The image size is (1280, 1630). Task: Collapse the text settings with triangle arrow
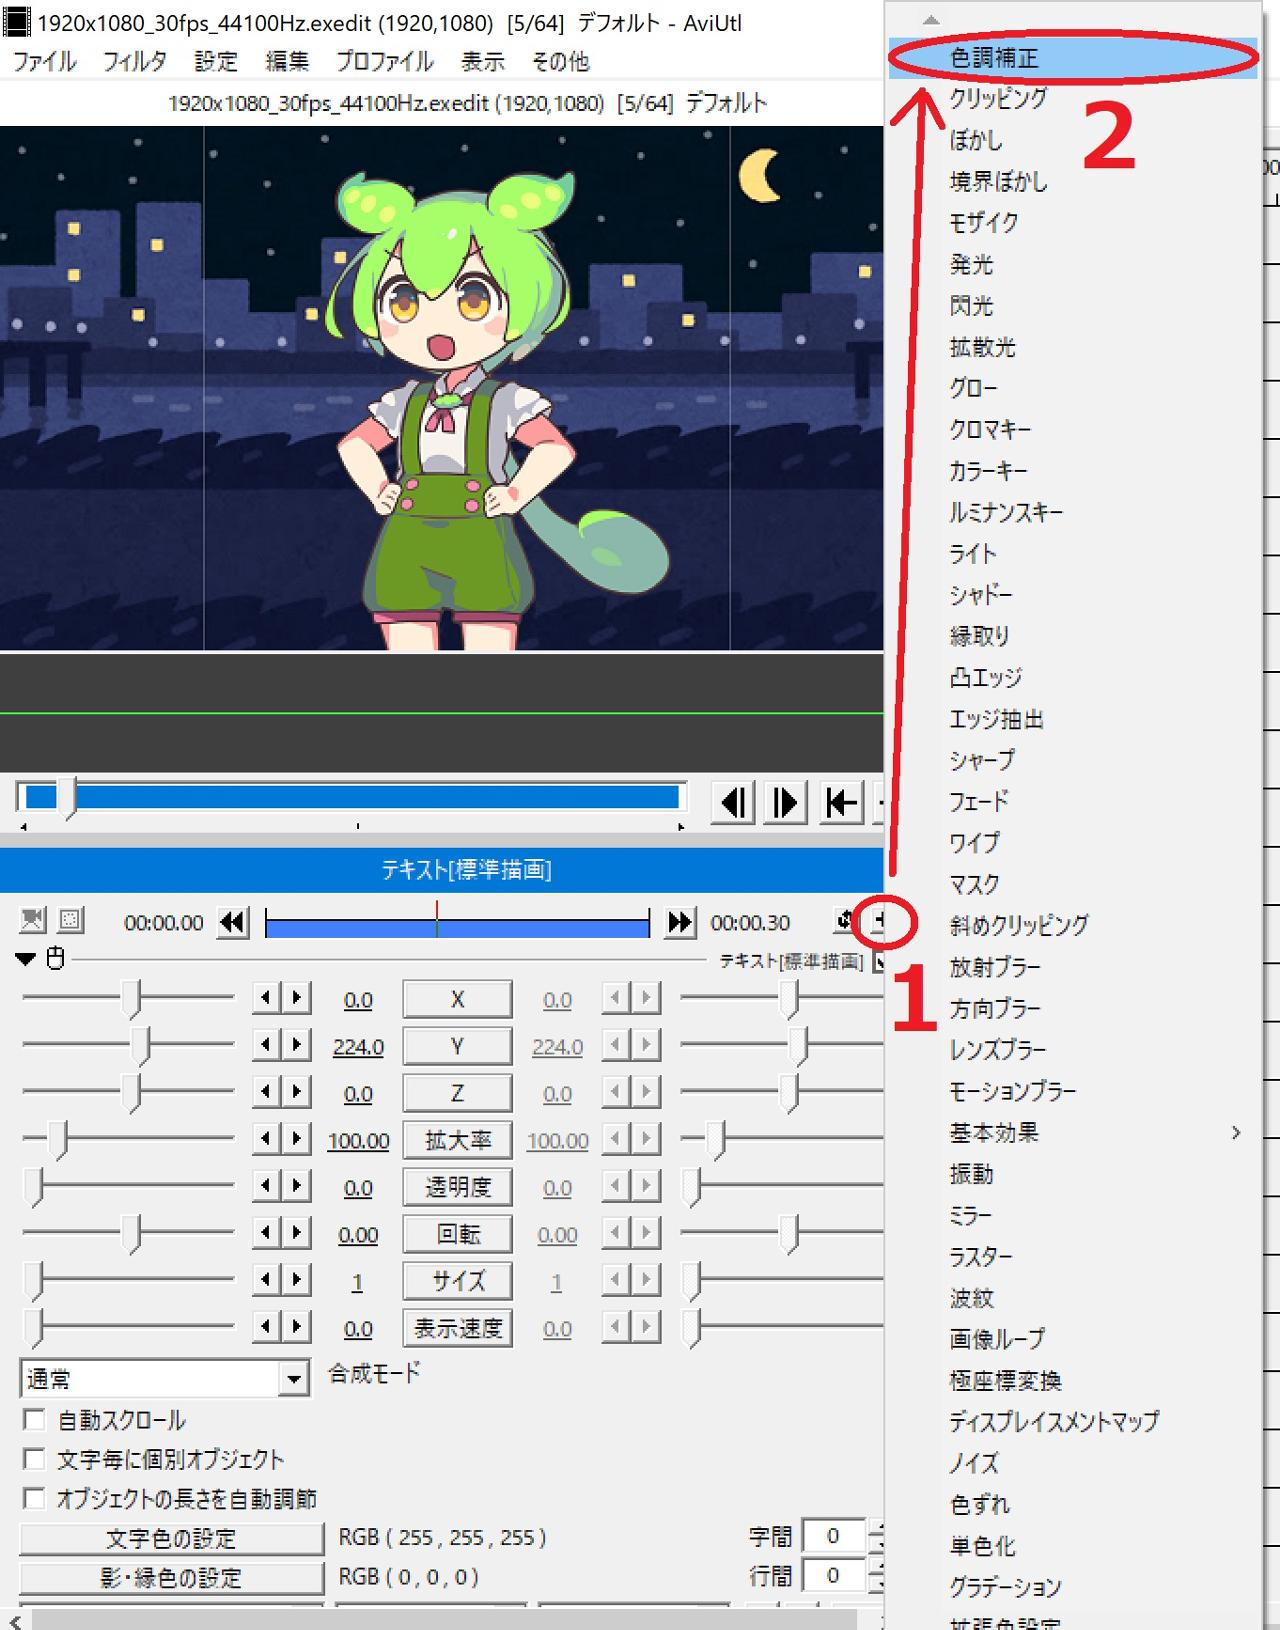(26, 959)
